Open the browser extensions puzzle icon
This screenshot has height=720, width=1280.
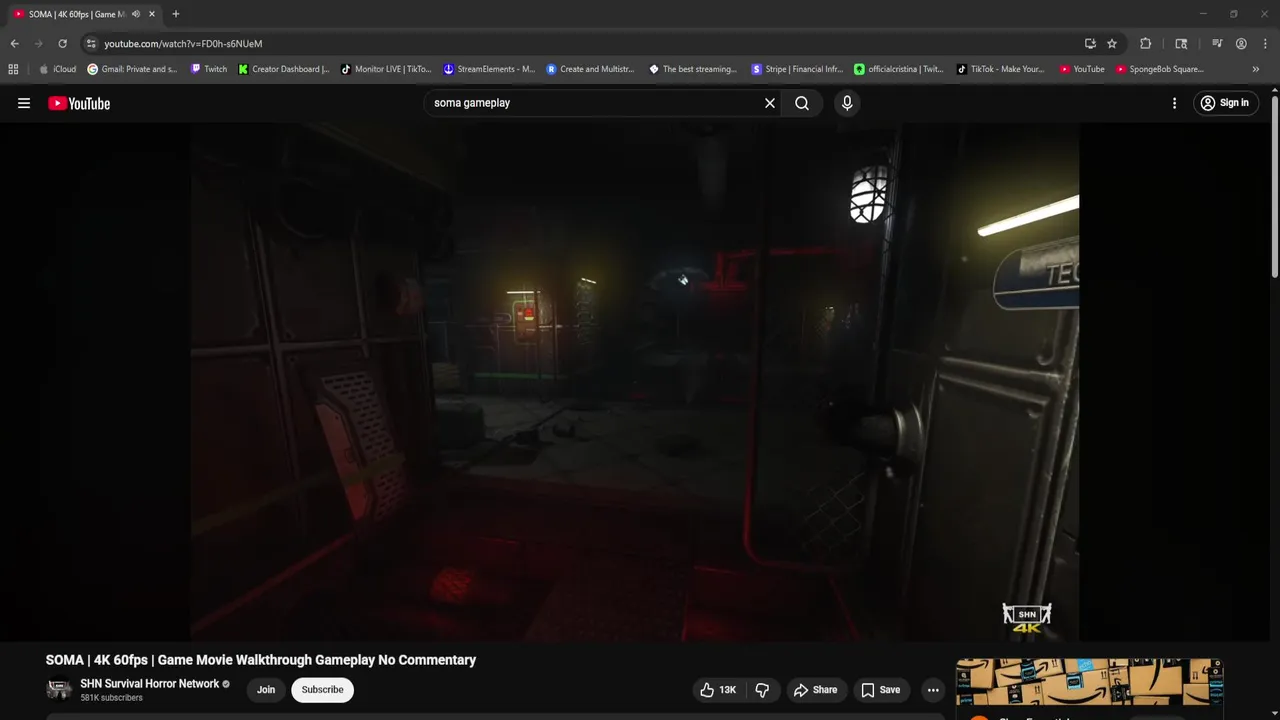1146,44
